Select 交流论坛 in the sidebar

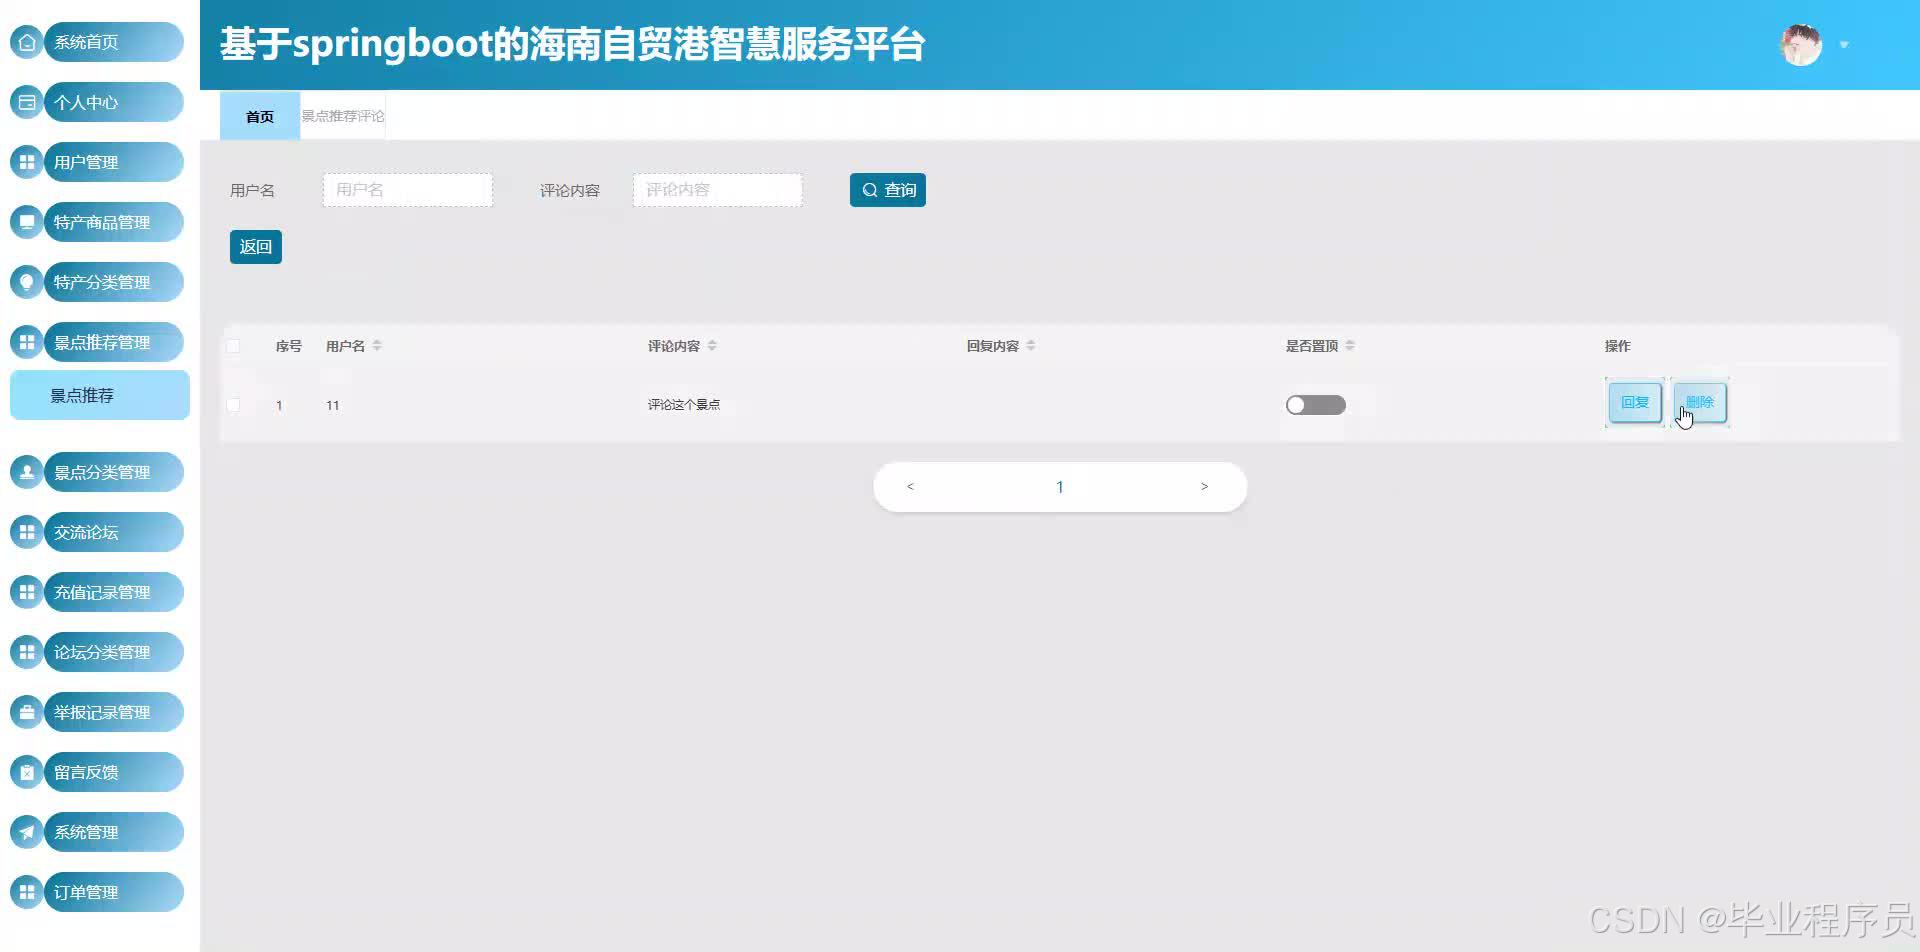(x=96, y=532)
